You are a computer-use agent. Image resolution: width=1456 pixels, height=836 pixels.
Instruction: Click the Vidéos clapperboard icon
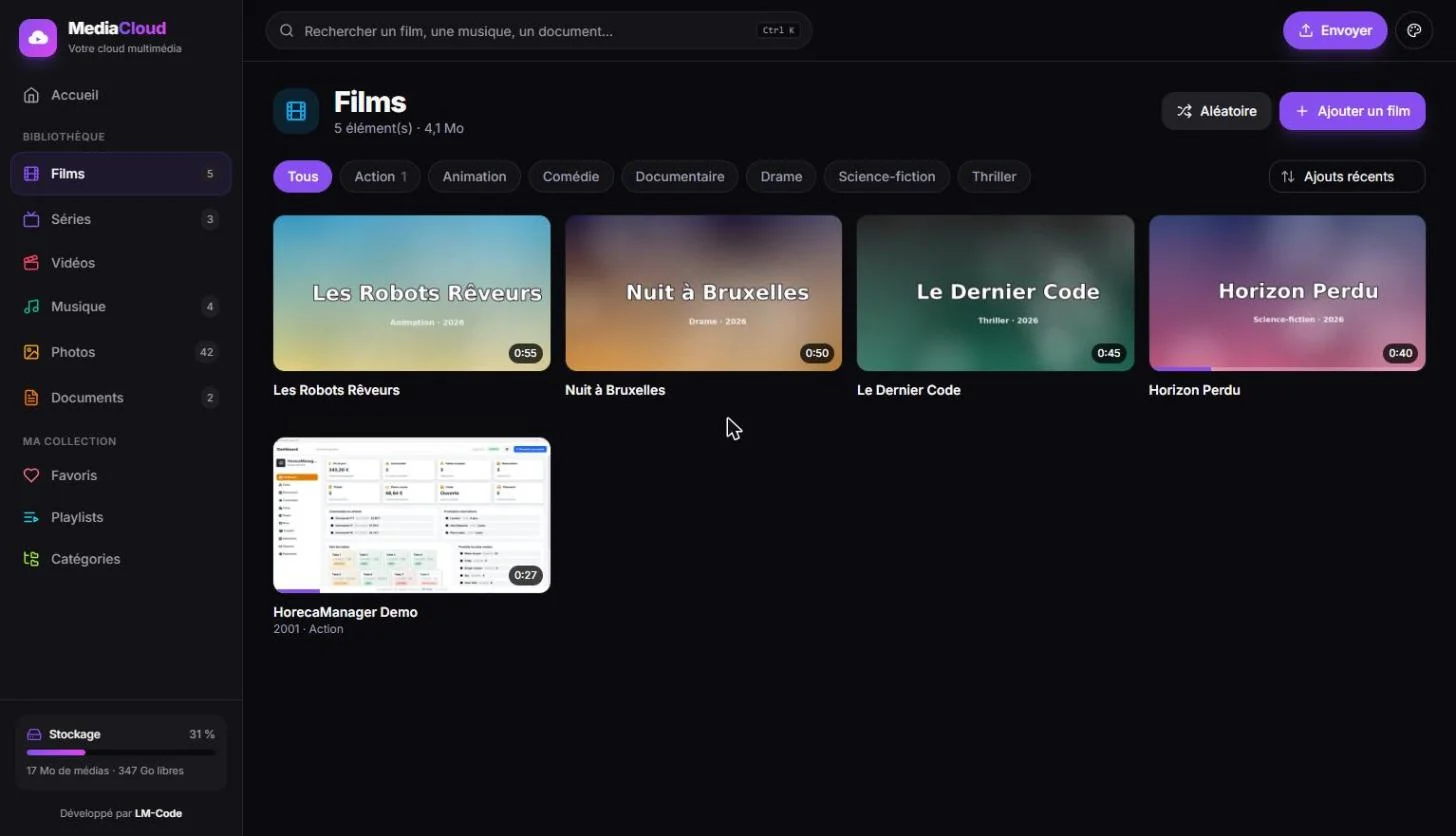click(32, 263)
